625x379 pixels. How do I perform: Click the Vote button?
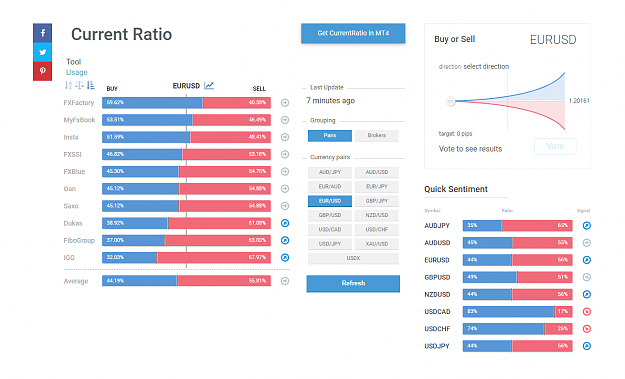[x=555, y=146]
